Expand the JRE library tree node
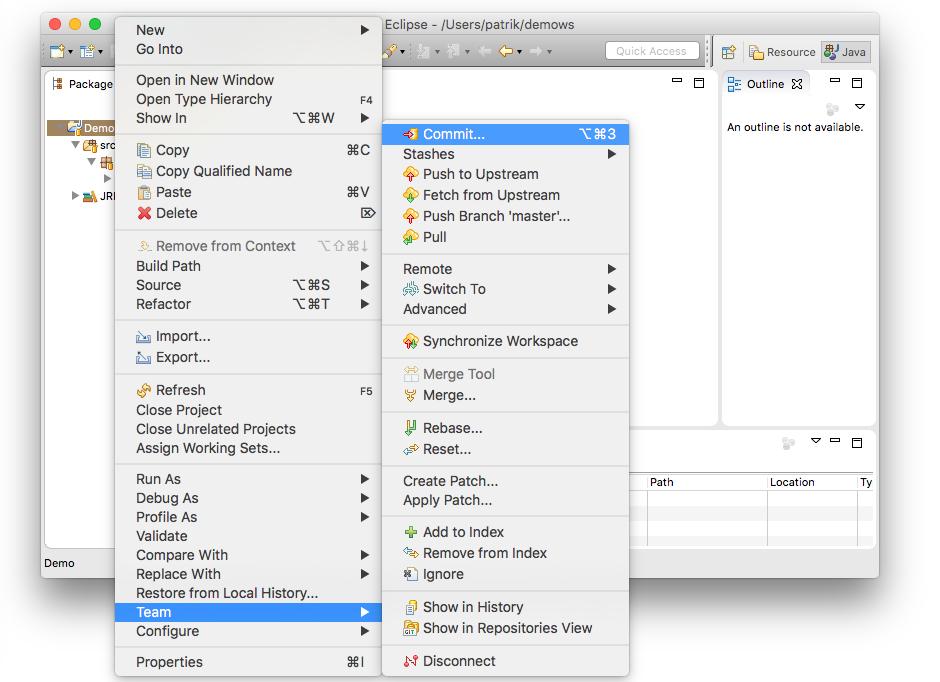This screenshot has height=682, width=940. coord(75,195)
